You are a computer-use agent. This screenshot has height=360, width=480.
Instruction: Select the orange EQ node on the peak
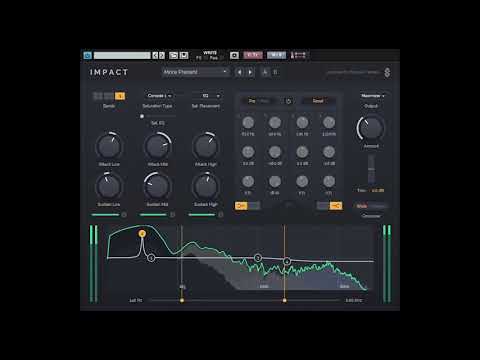tap(142, 234)
